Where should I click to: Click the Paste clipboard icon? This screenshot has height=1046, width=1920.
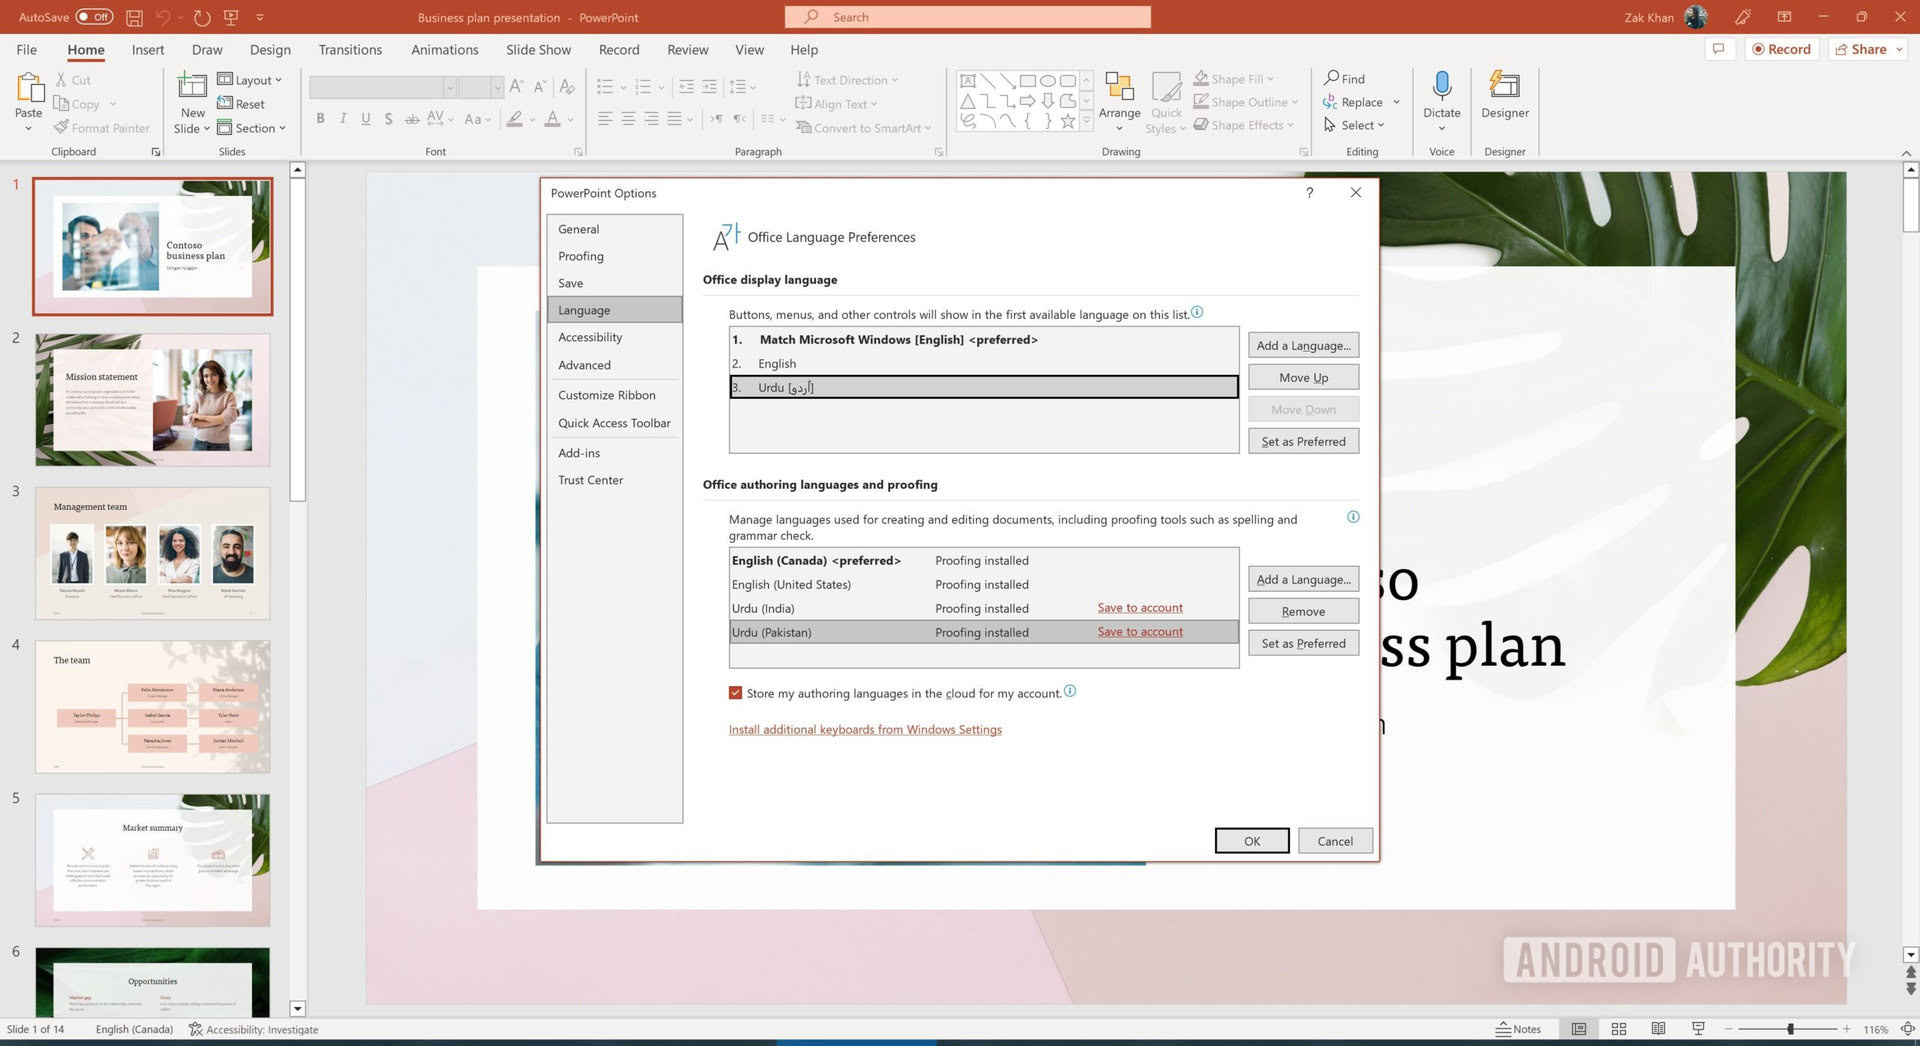(29, 89)
